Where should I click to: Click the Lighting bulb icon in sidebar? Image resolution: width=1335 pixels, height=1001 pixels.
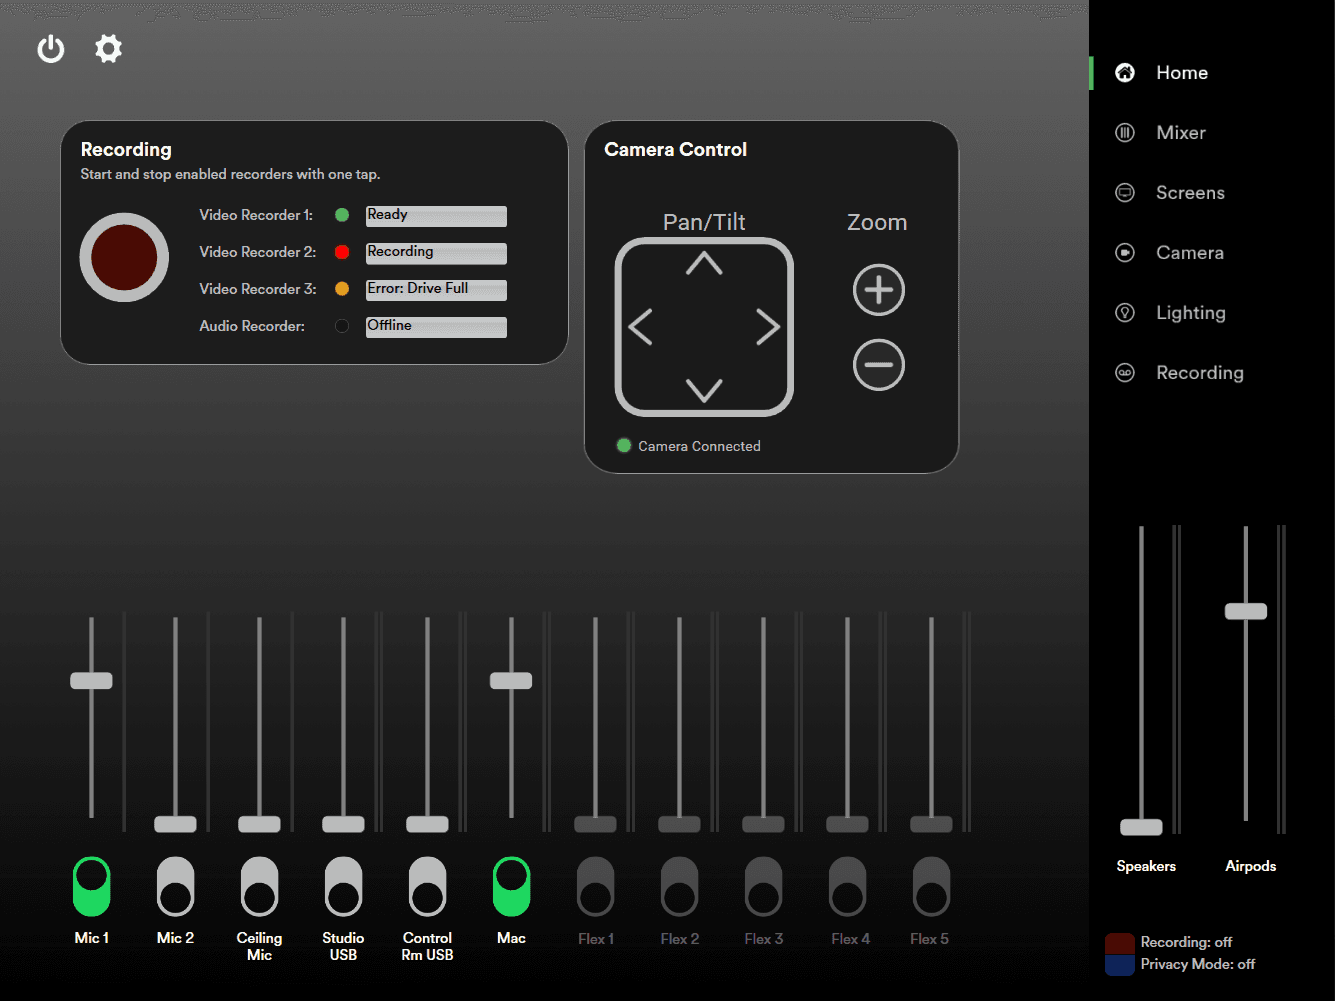pos(1125,313)
